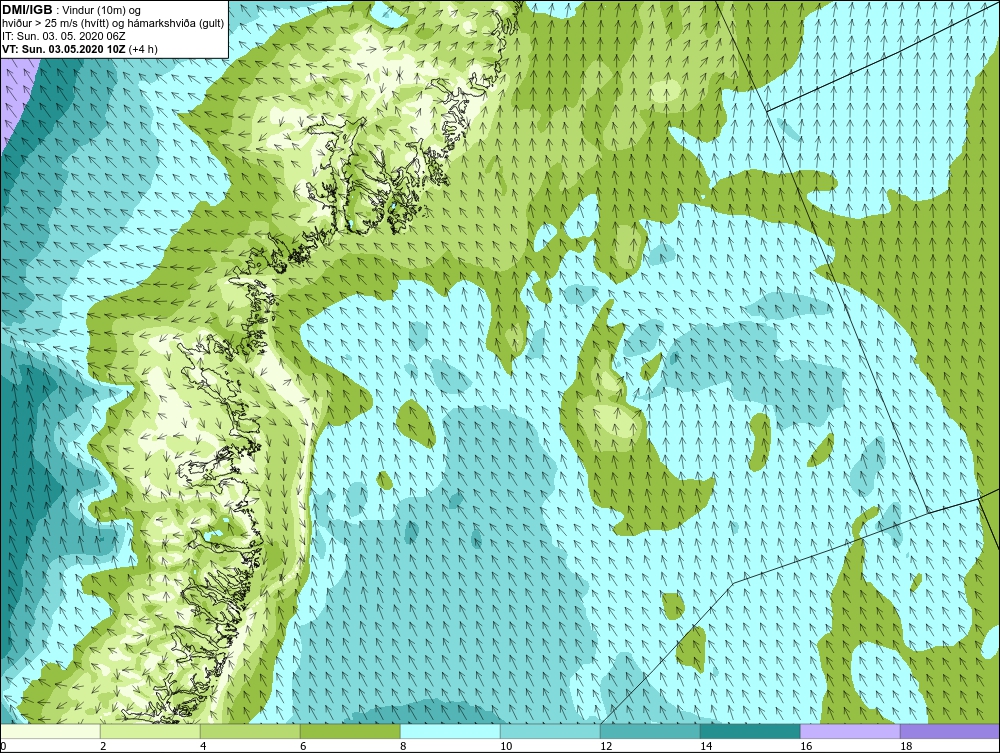Click the legend scale label "14"
1000x753 pixels.
tap(706, 746)
